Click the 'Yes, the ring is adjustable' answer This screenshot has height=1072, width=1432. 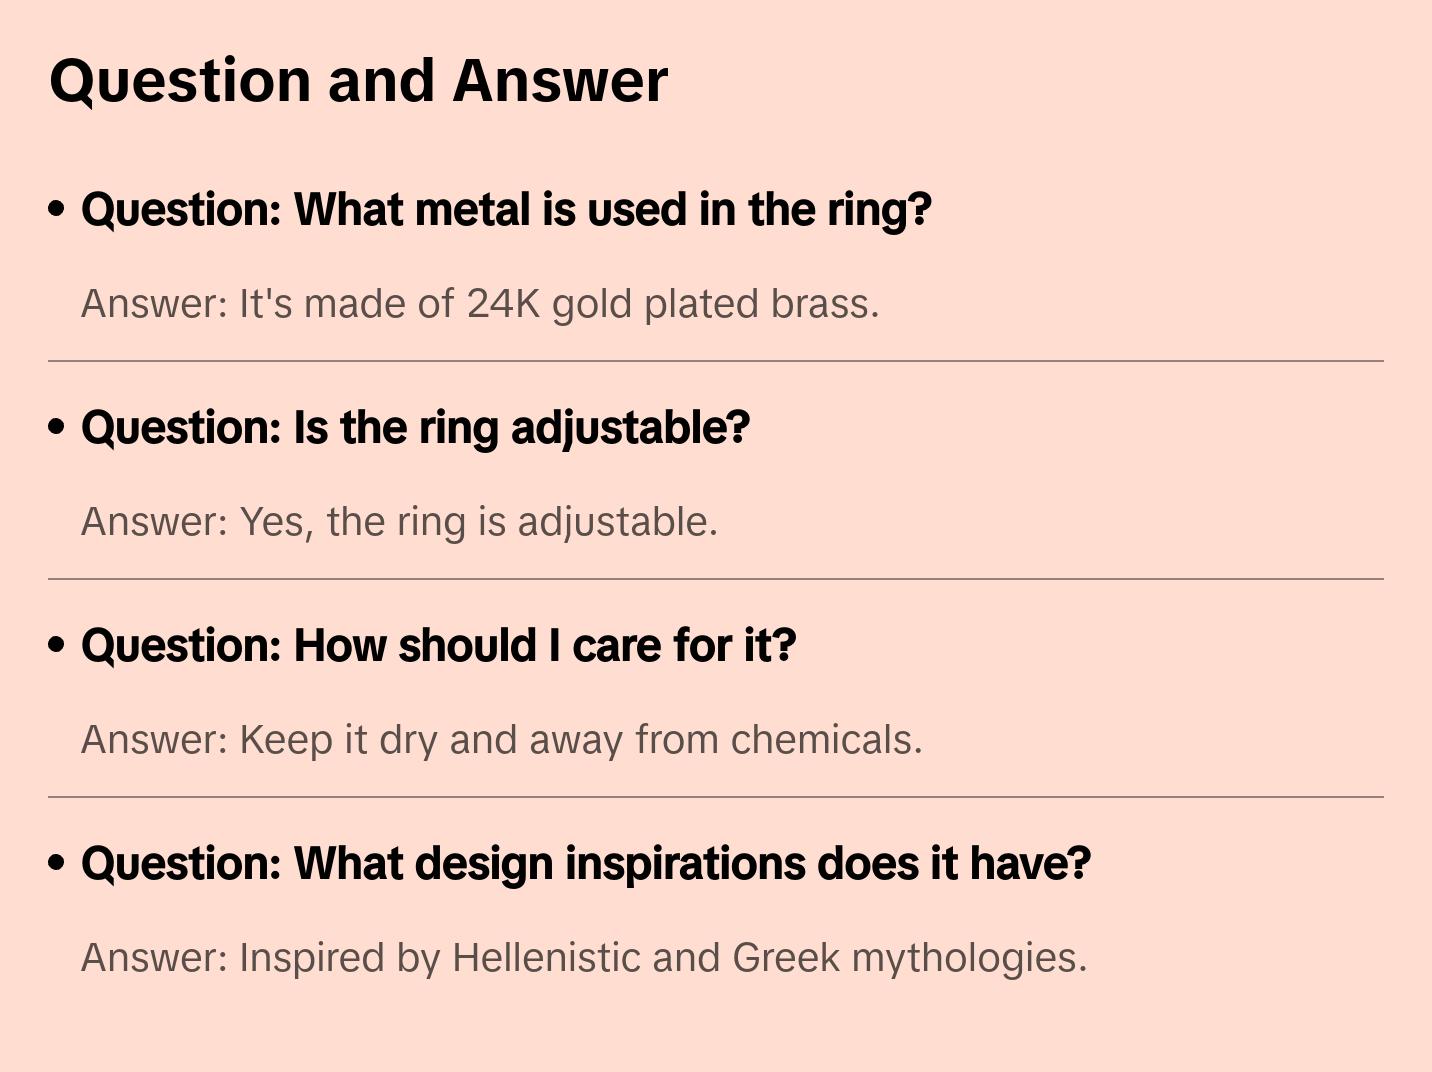pyautogui.click(x=399, y=522)
